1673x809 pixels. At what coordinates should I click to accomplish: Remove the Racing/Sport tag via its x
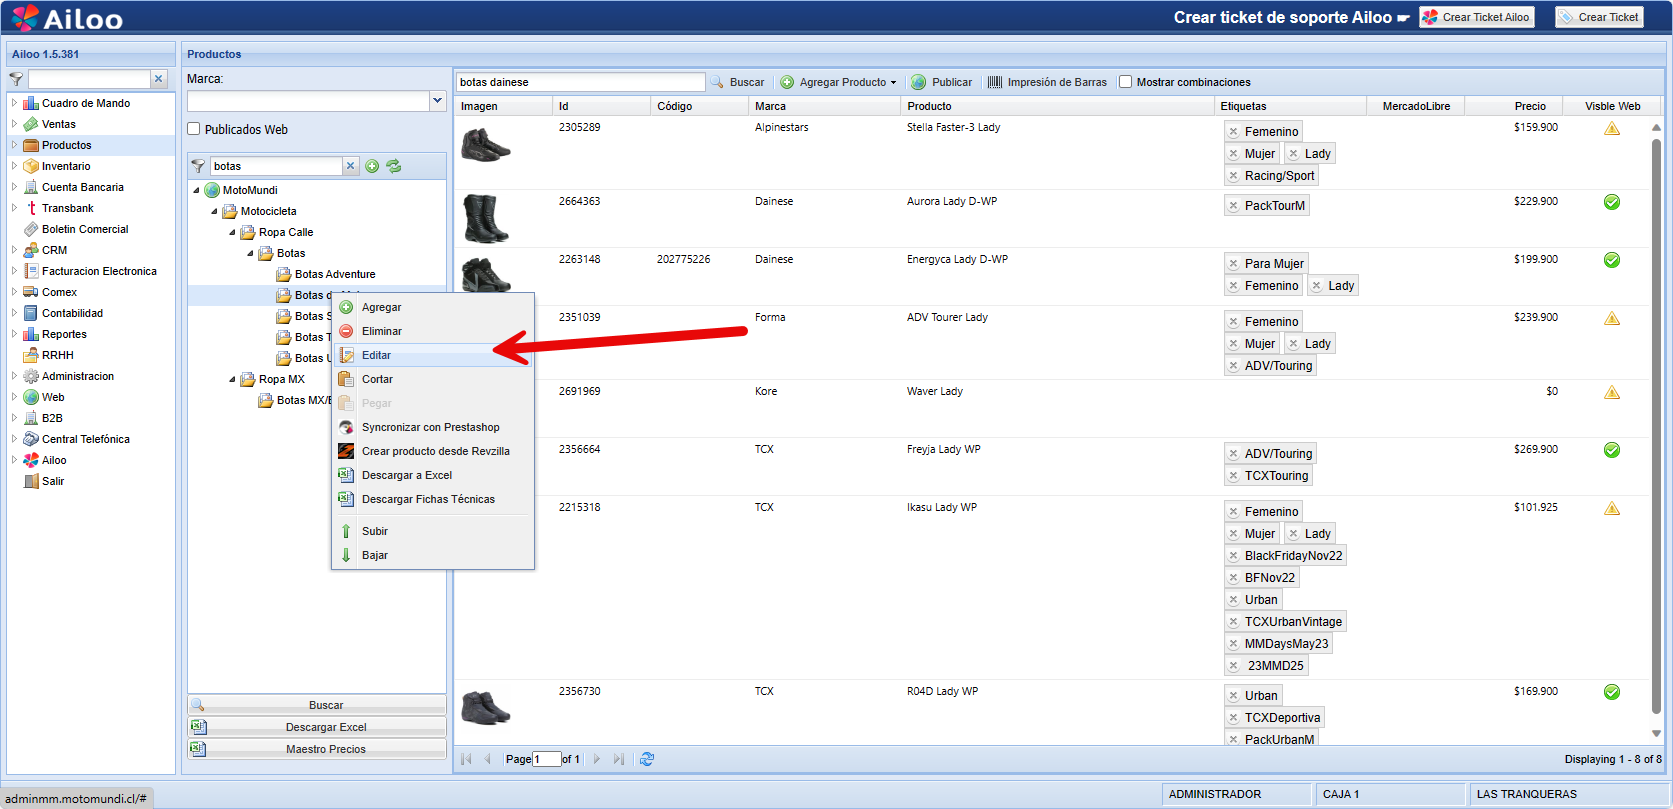[1234, 176]
